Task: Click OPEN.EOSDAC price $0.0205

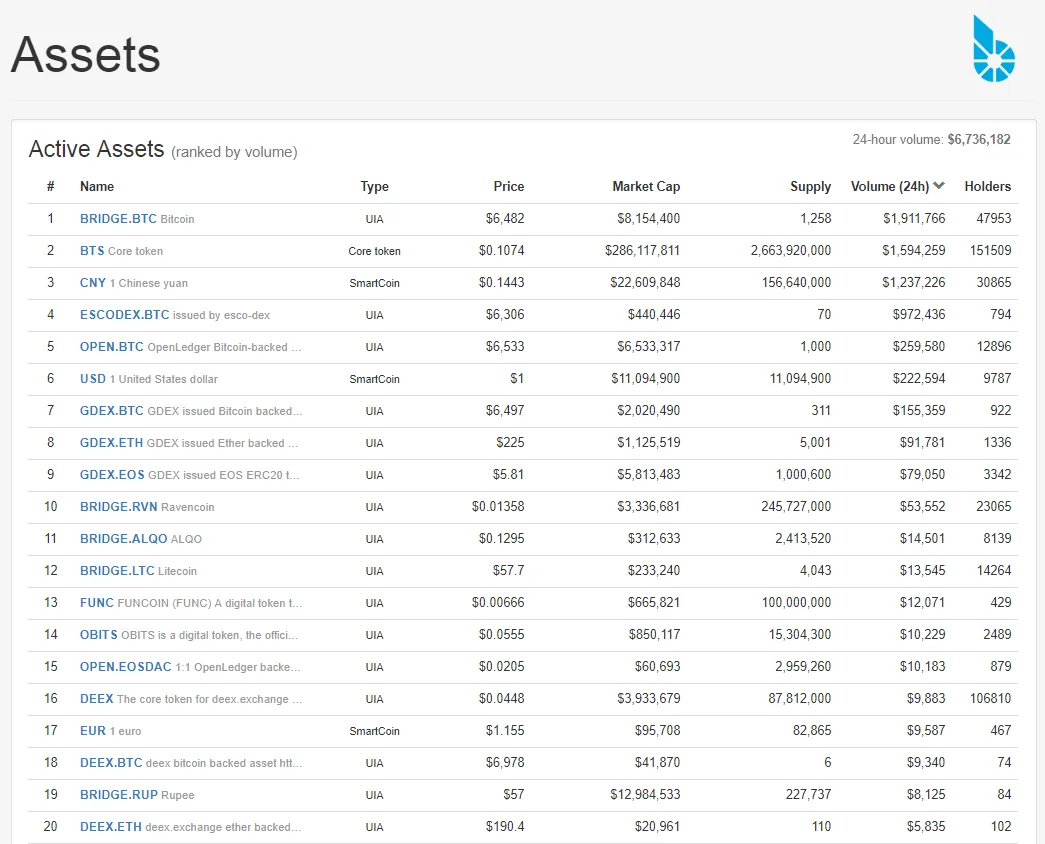Action: (x=501, y=667)
